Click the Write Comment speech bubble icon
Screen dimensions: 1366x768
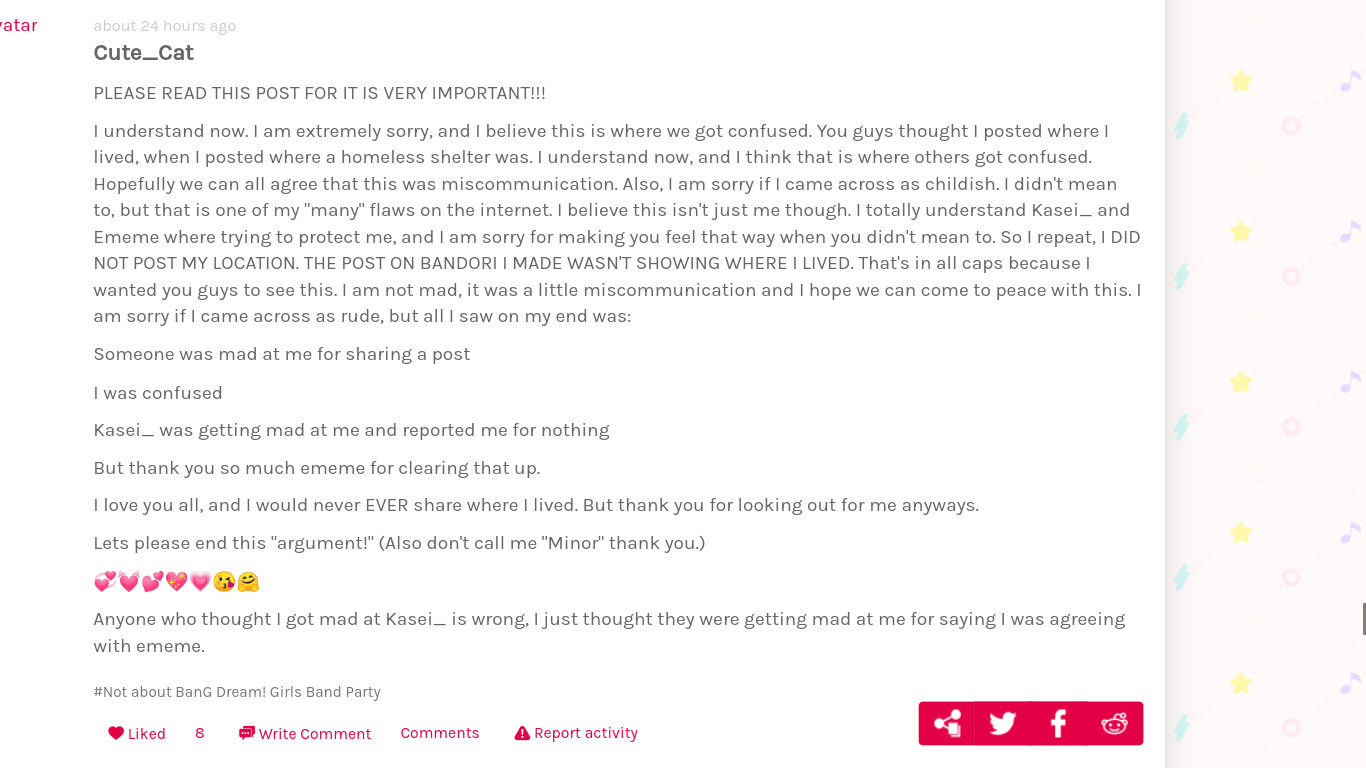click(x=246, y=733)
